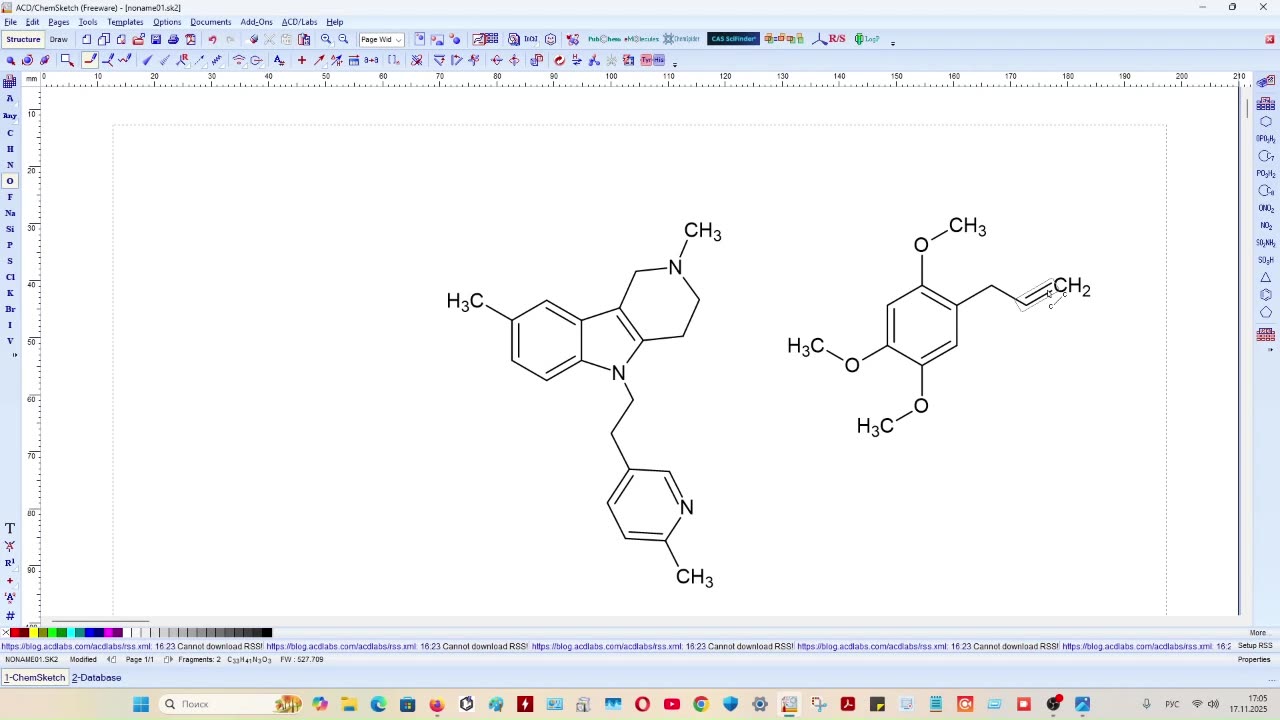1280x720 pixels.
Task: Select the Draw Normal bond tool
Action: click(x=90, y=60)
